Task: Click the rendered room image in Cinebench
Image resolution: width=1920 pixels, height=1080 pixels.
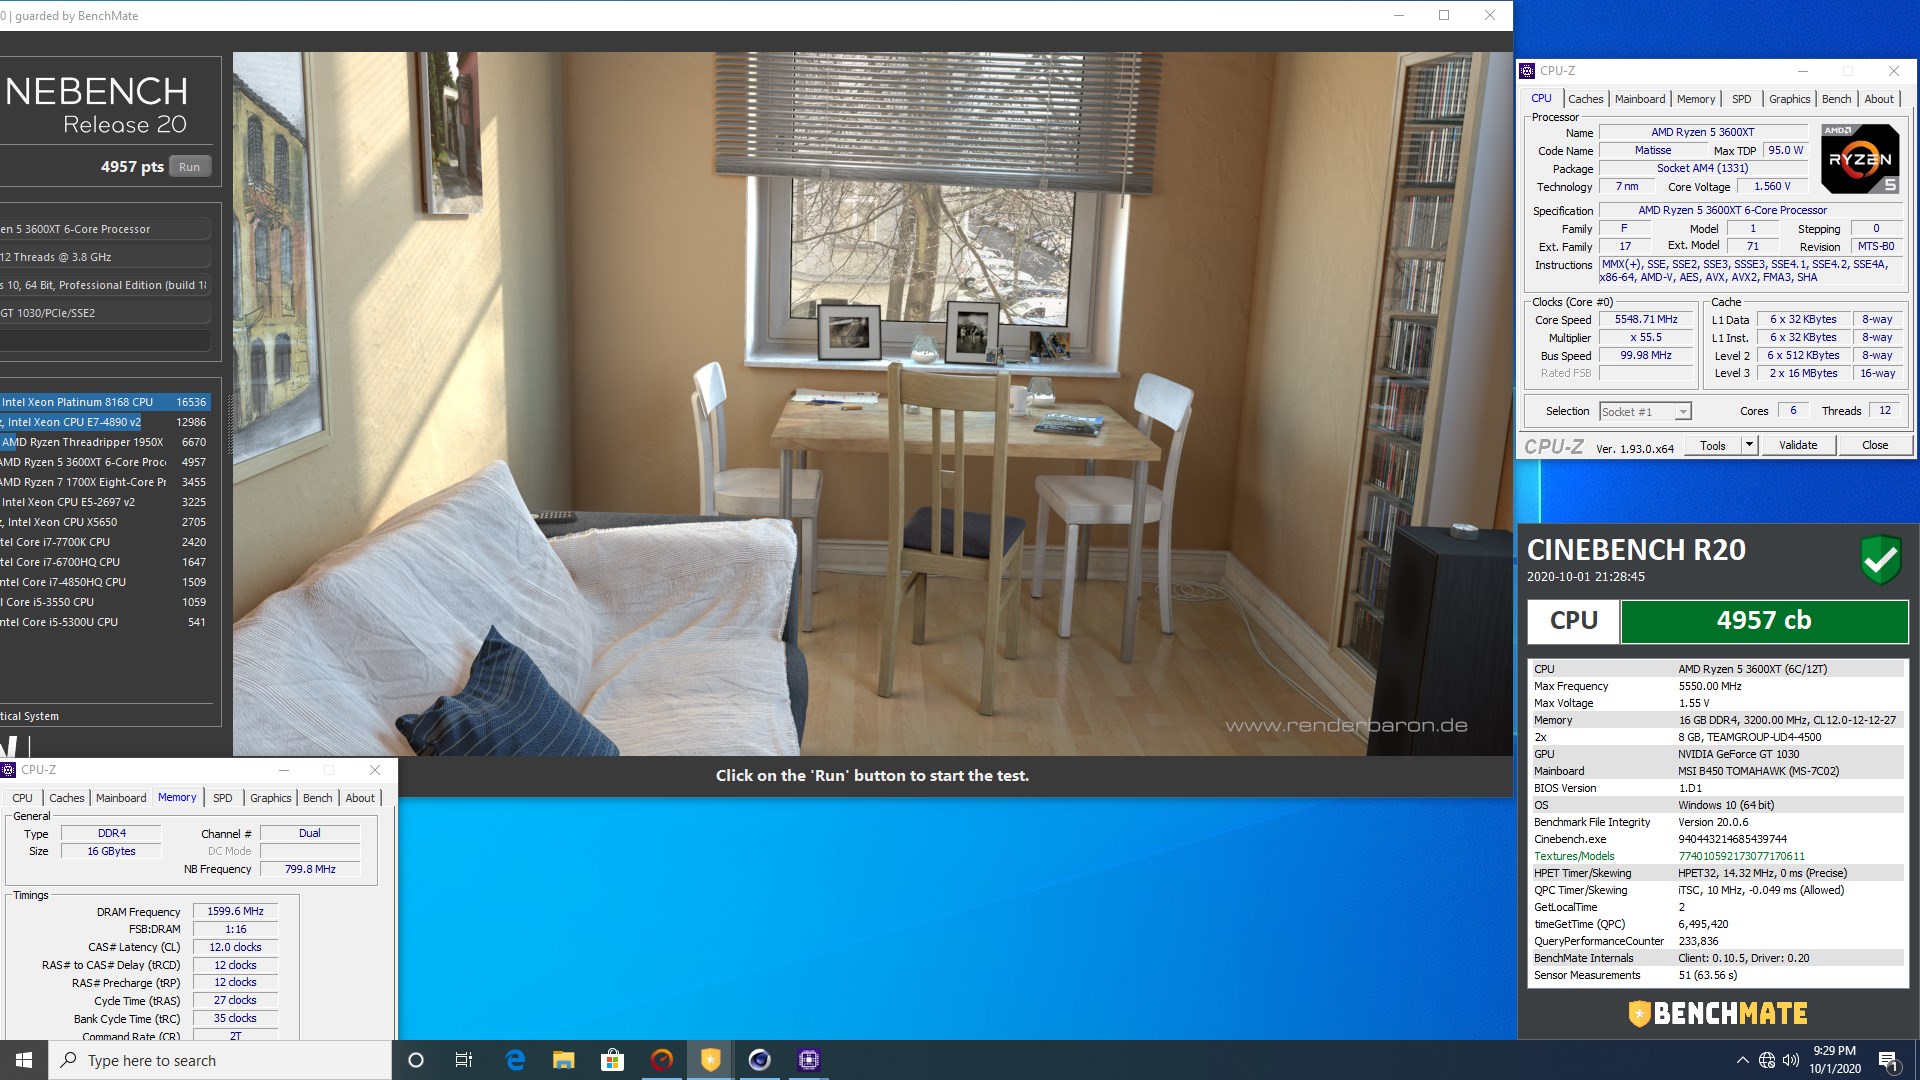Action: click(872, 404)
